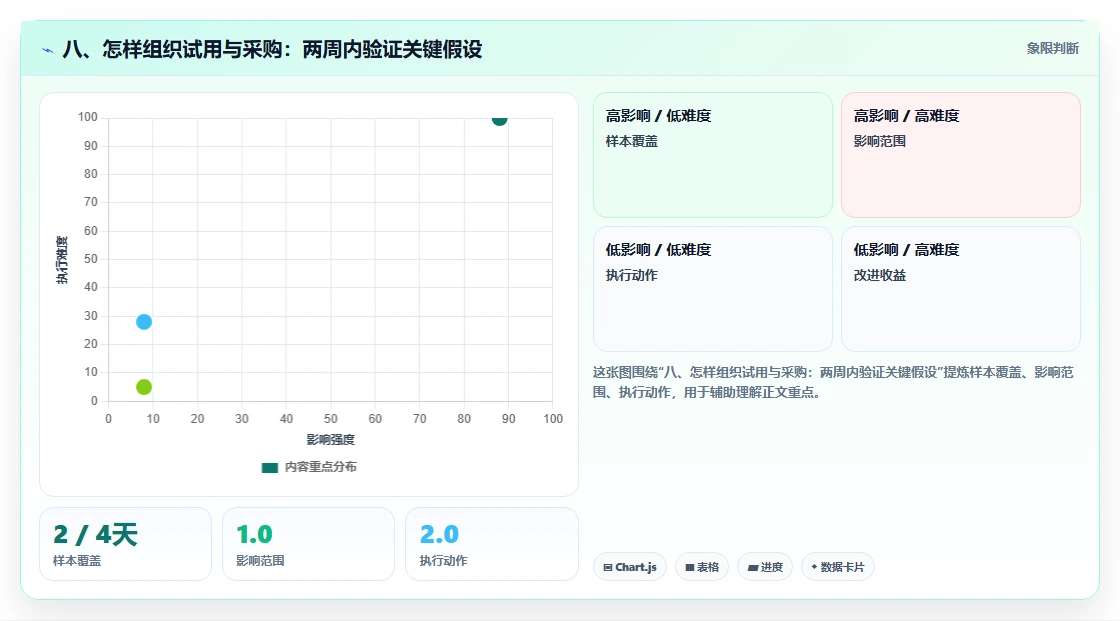The image size is (1120, 621).
Task: Click the 样本覆盖 text in the green quadrant card
Action: (631, 141)
